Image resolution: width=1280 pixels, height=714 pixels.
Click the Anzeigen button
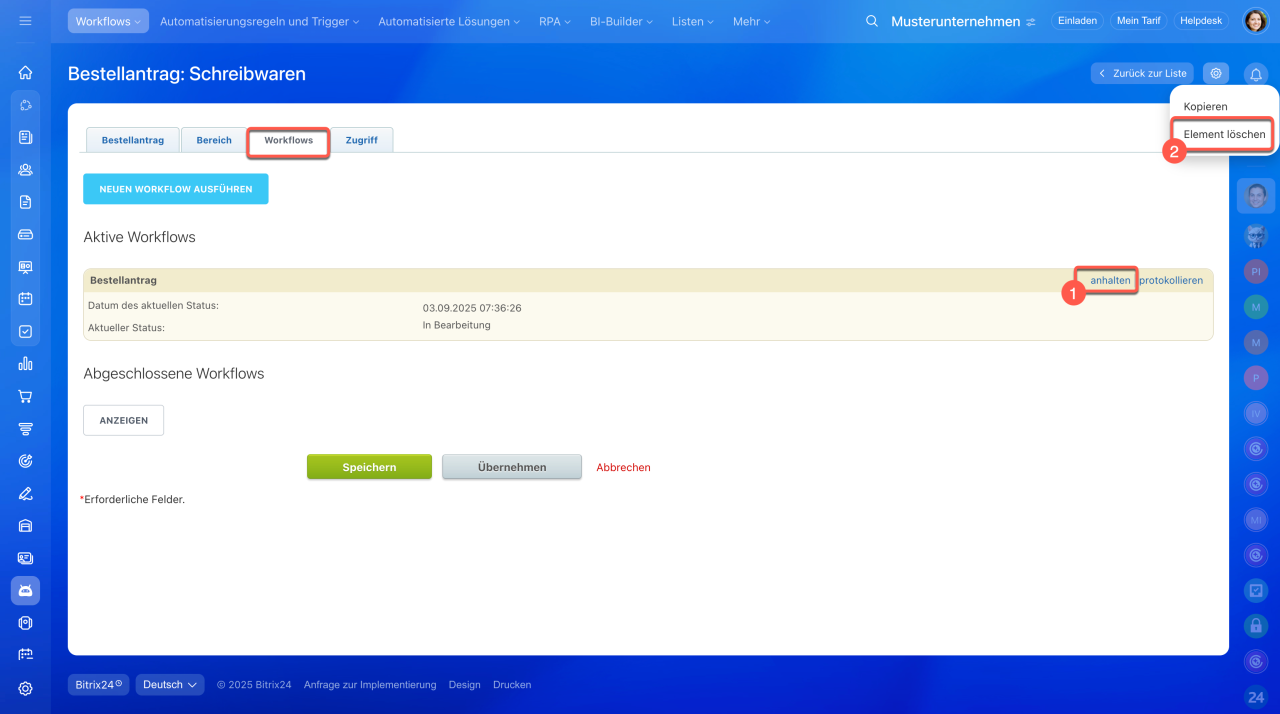(x=123, y=421)
